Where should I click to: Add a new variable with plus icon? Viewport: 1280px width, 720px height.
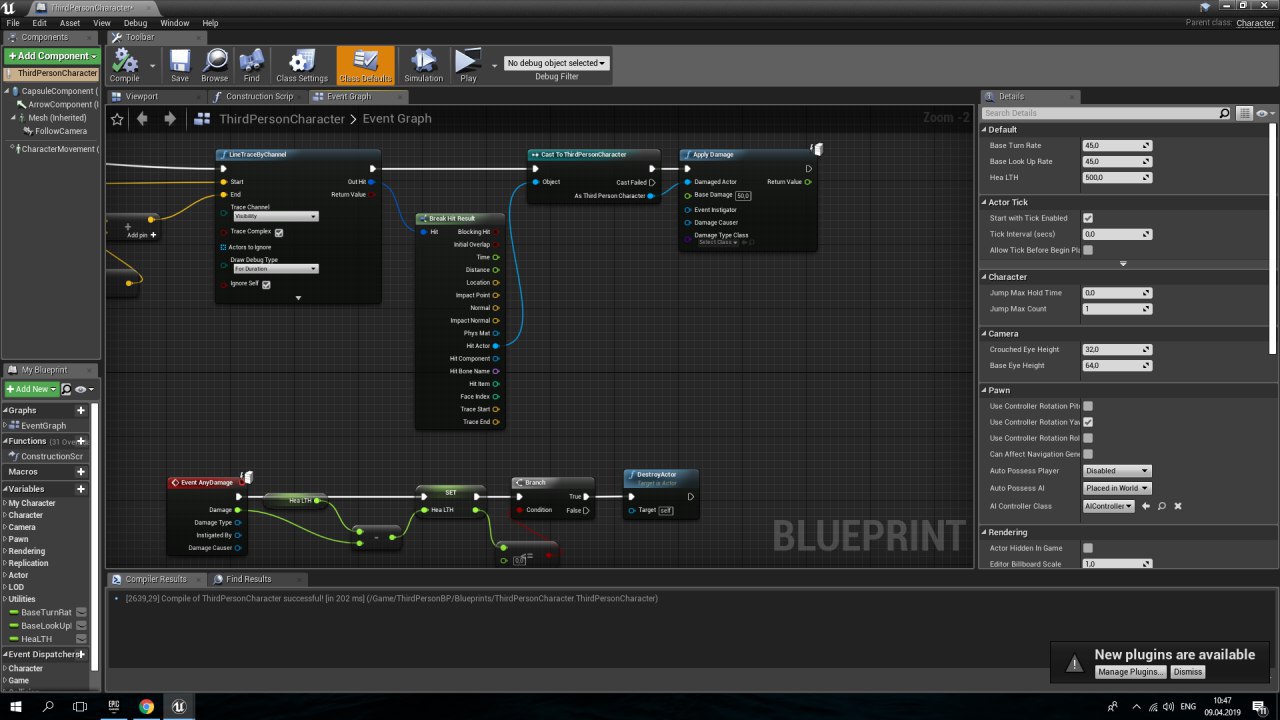tap(81, 489)
